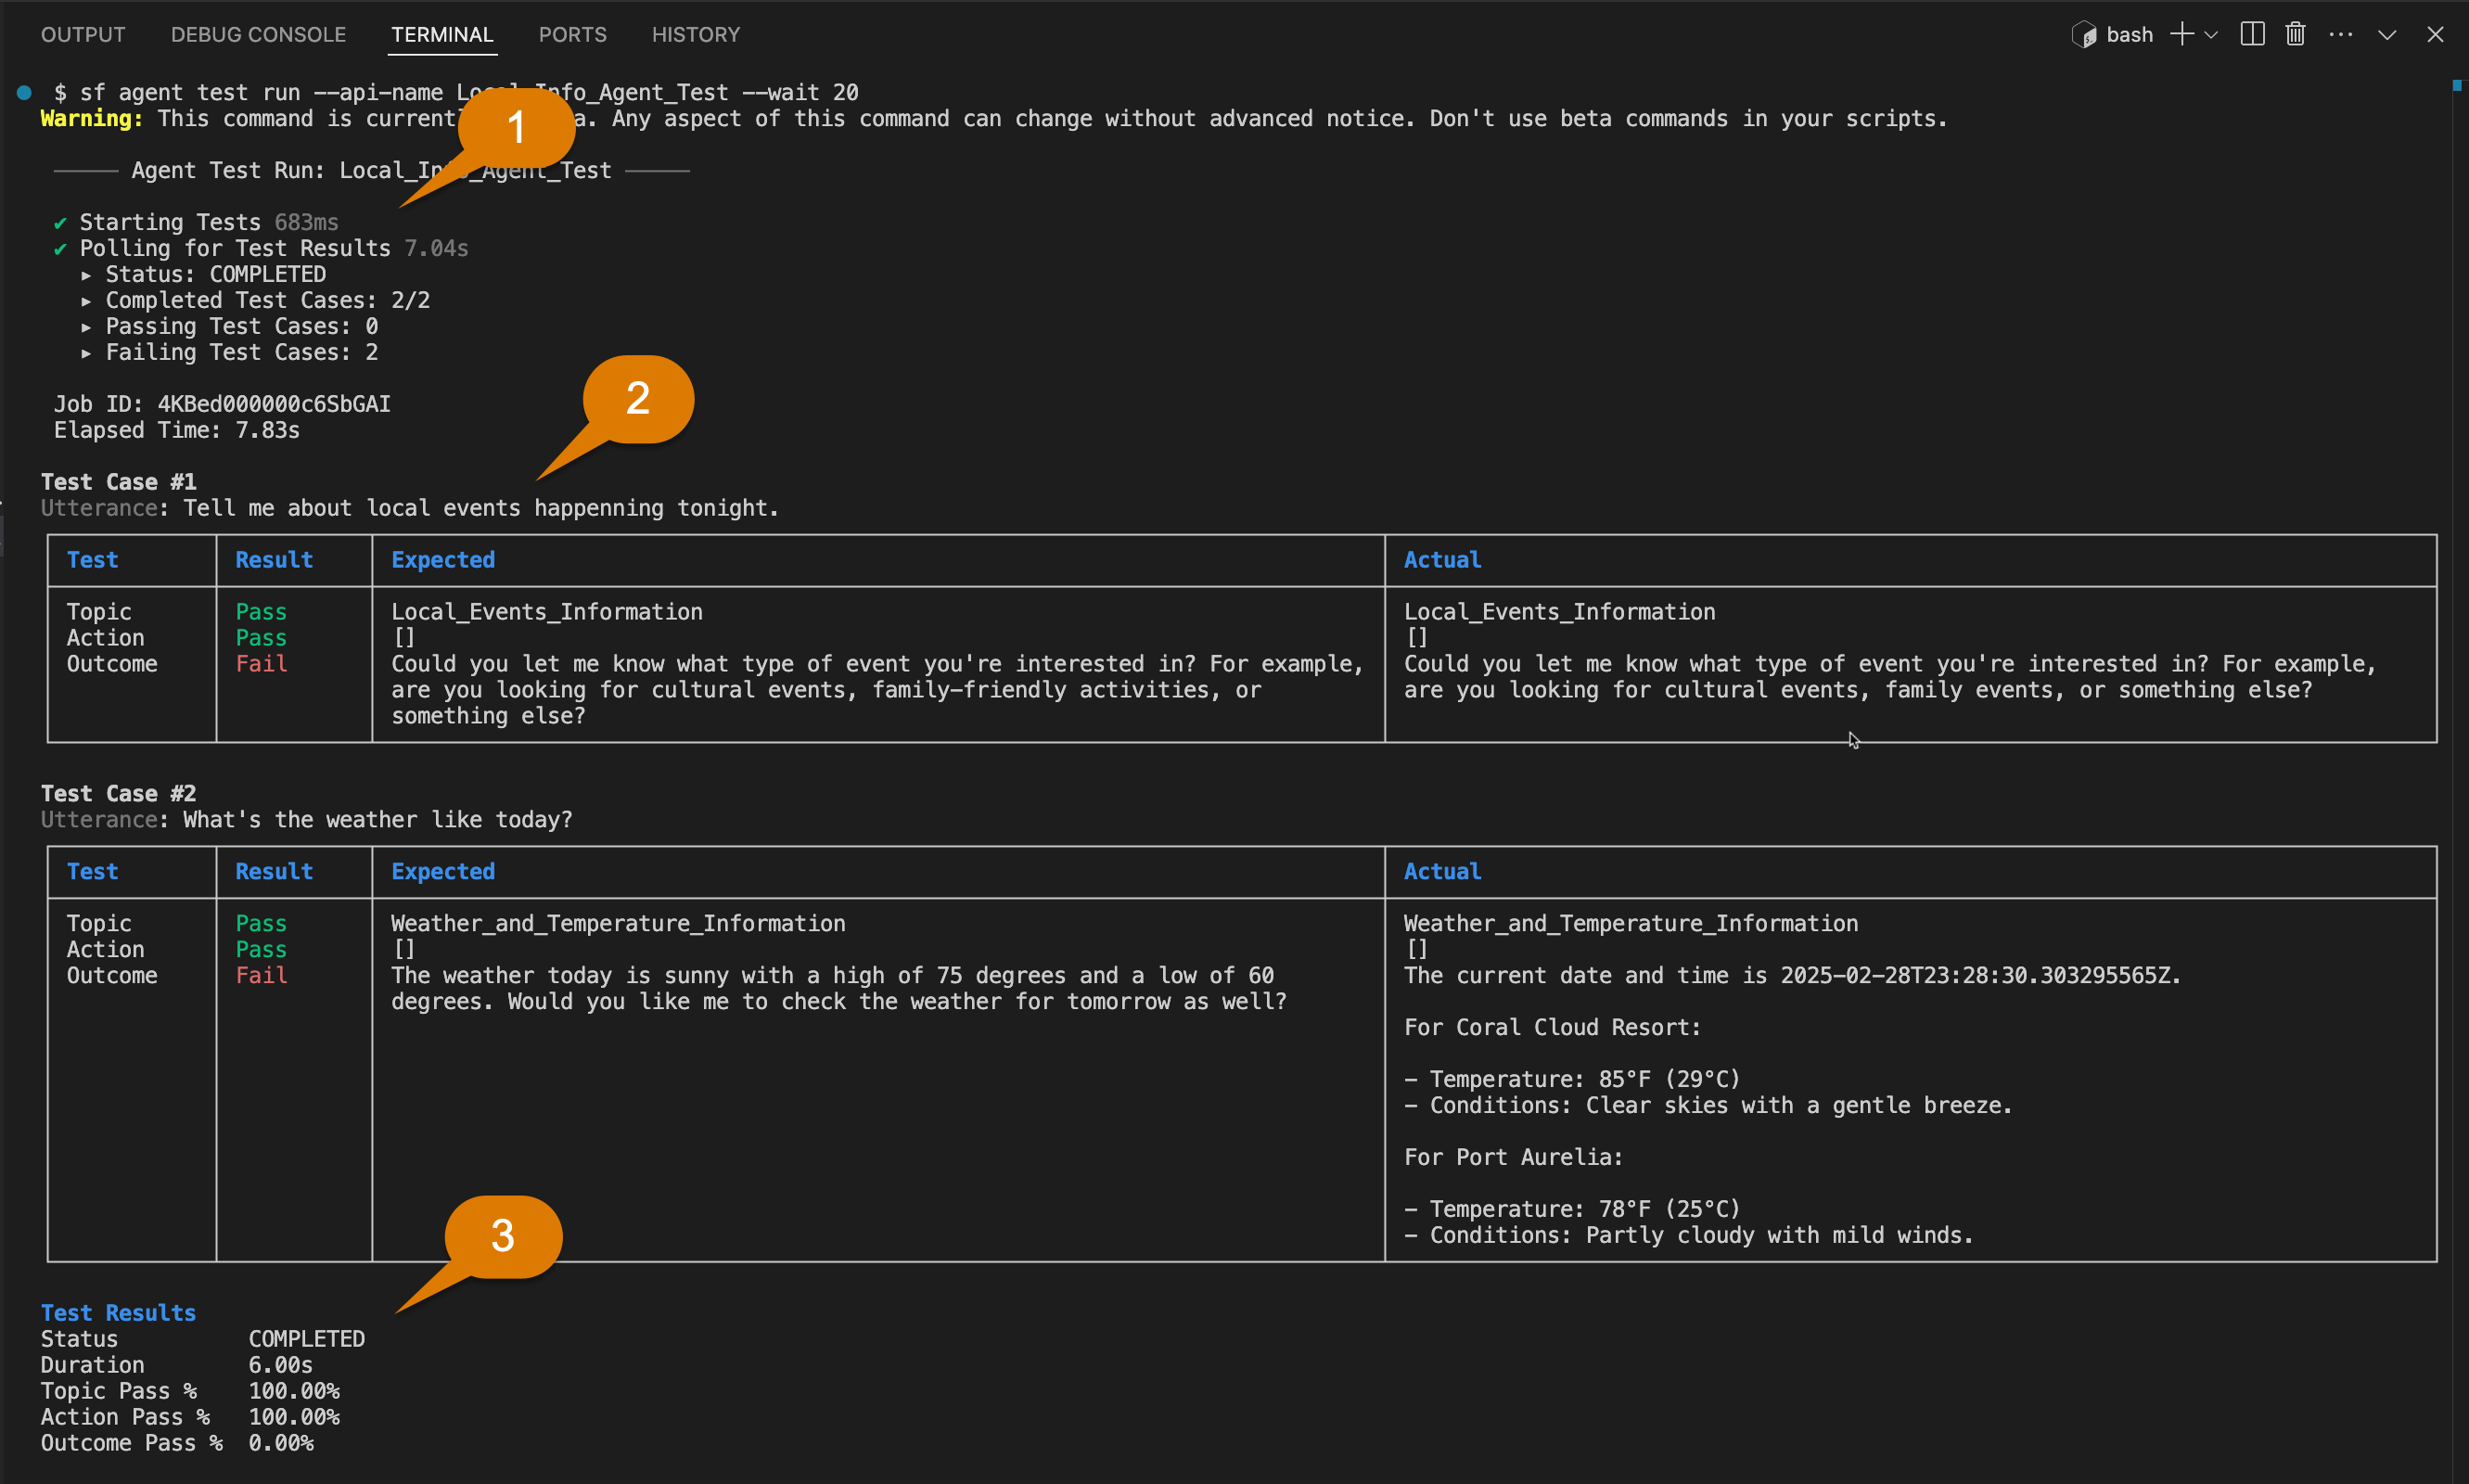2469x1484 pixels.
Task: Click the 'Test Case #2' heading
Action: (x=118, y=794)
